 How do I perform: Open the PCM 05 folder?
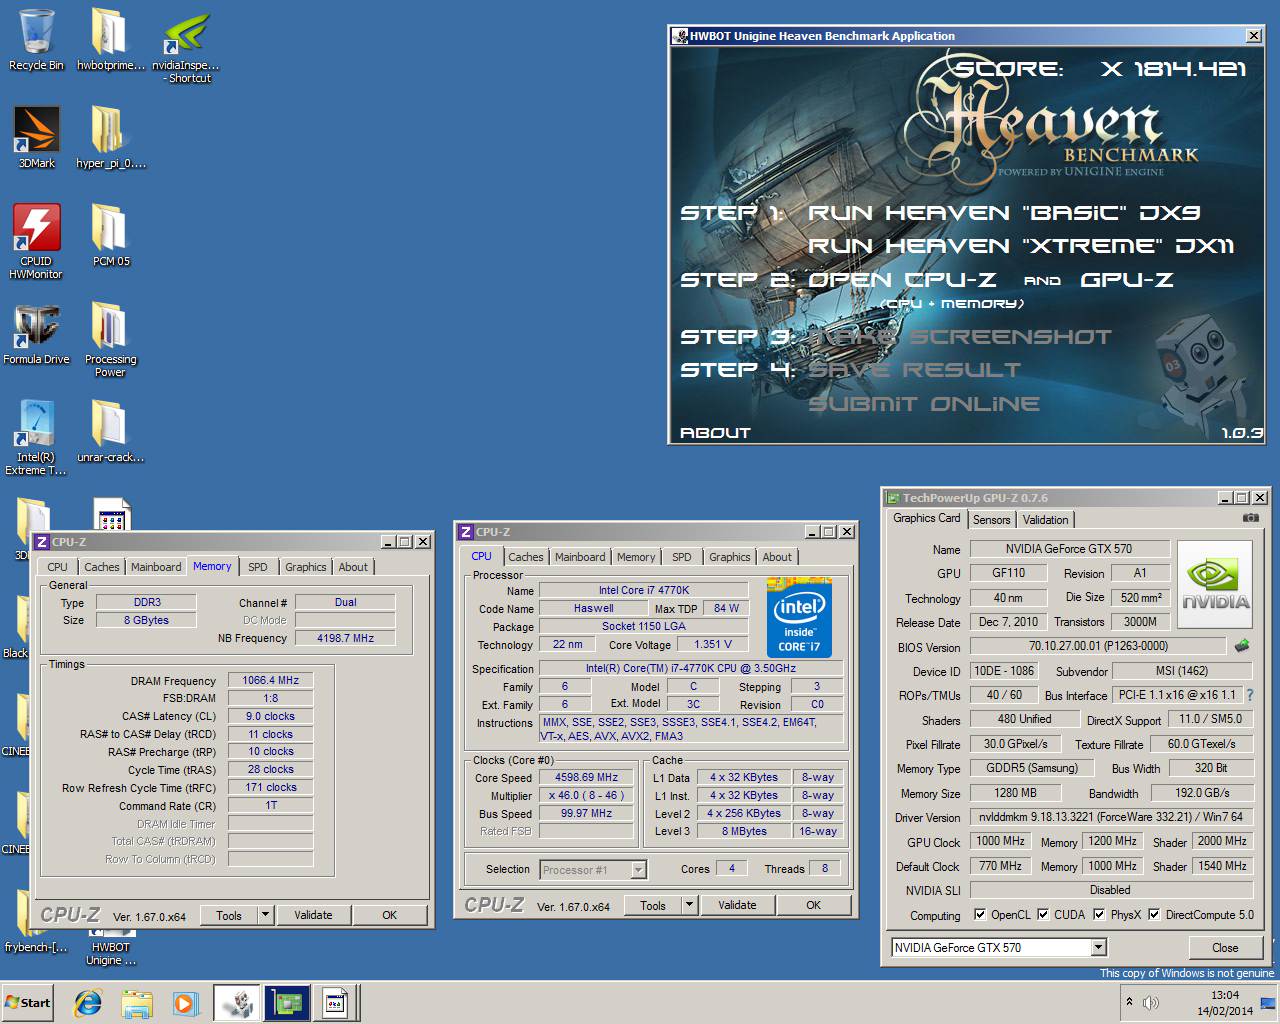[110, 235]
